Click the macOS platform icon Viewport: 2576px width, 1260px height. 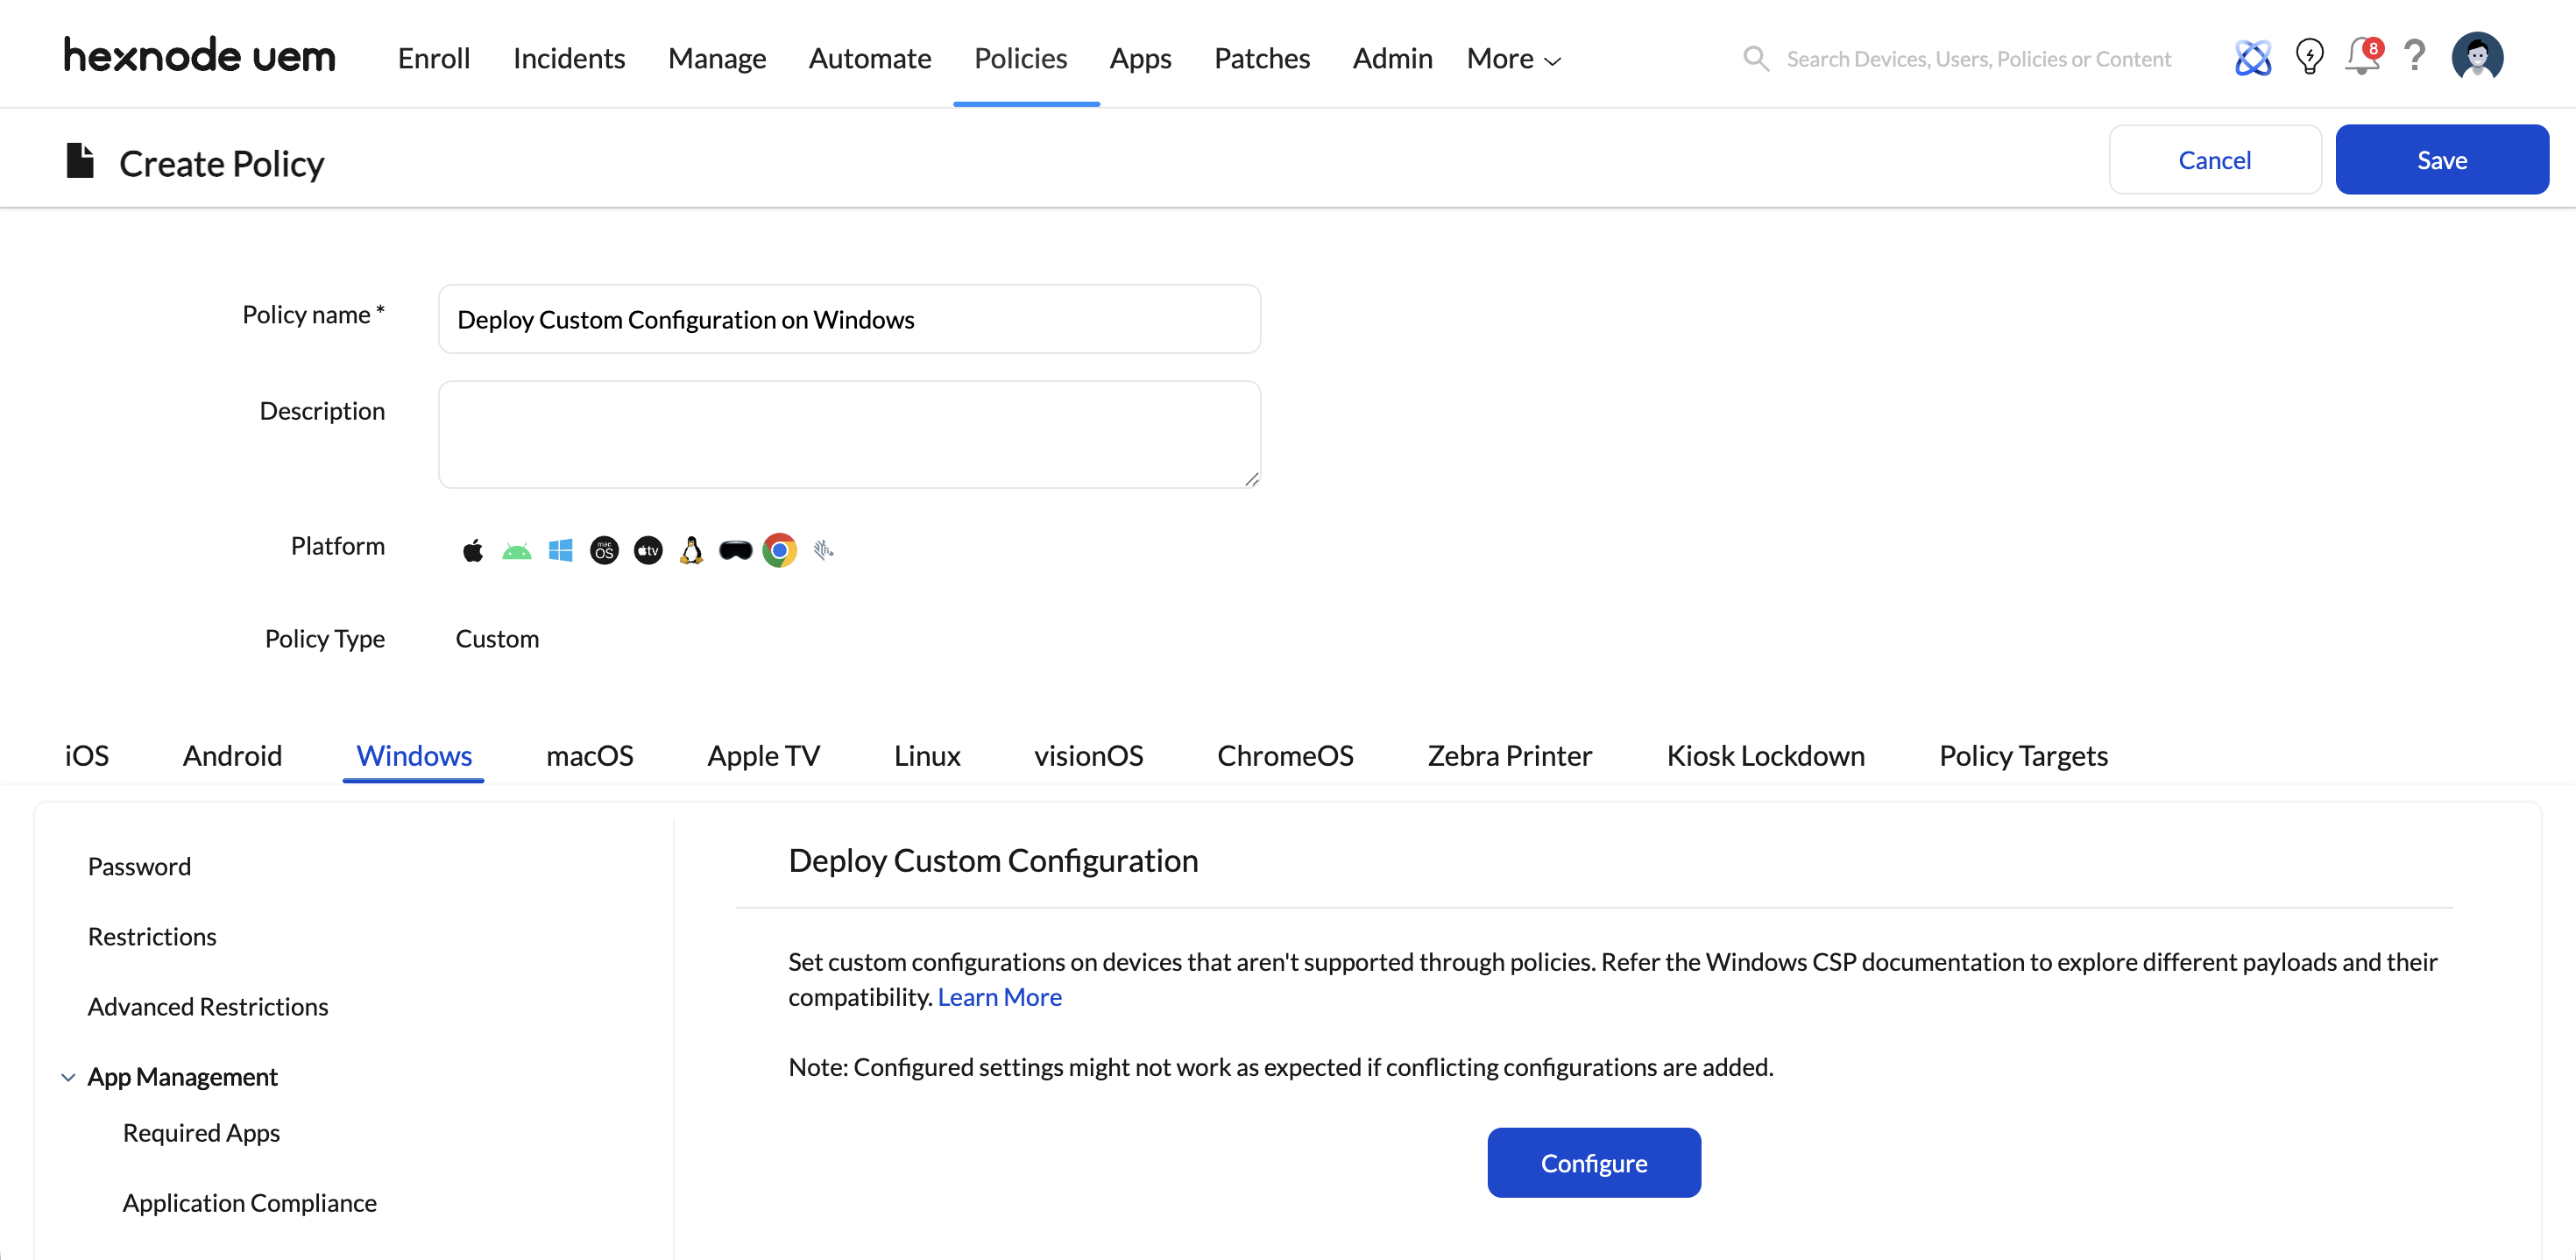[604, 550]
